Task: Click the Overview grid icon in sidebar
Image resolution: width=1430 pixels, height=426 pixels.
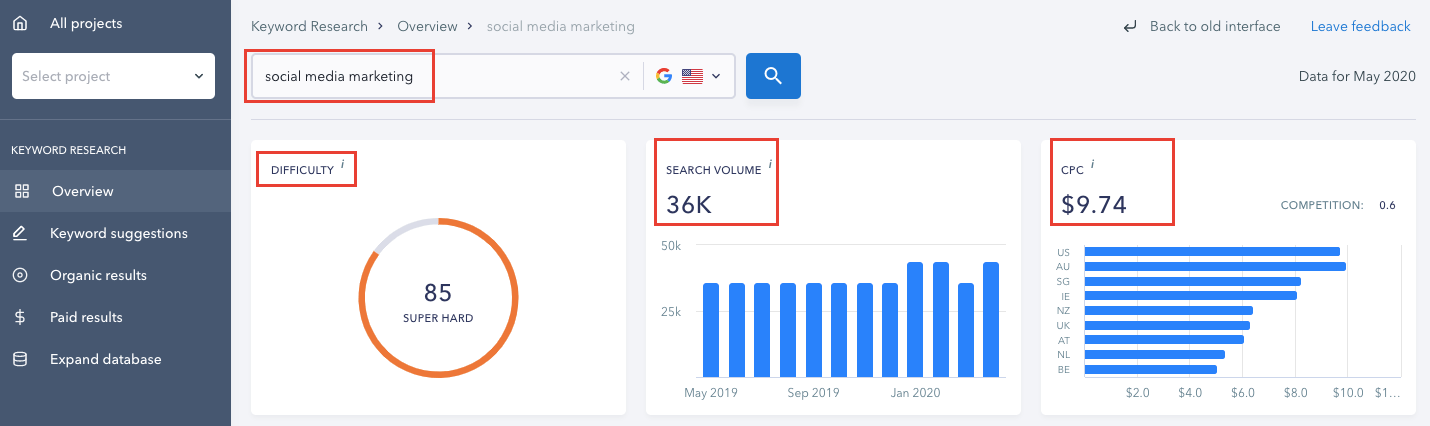Action: (x=20, y=191)
